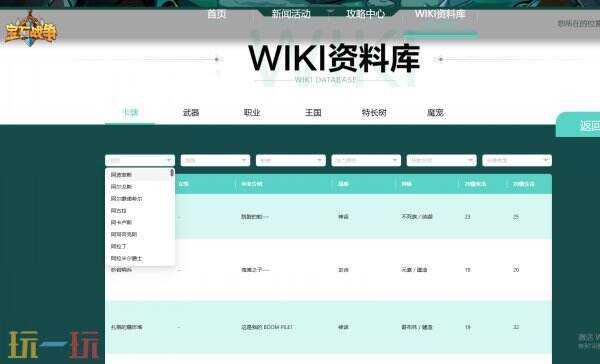Click the 19 in the 元素 / 建造 row
The image size is (600, 364).
click(468, 270)
